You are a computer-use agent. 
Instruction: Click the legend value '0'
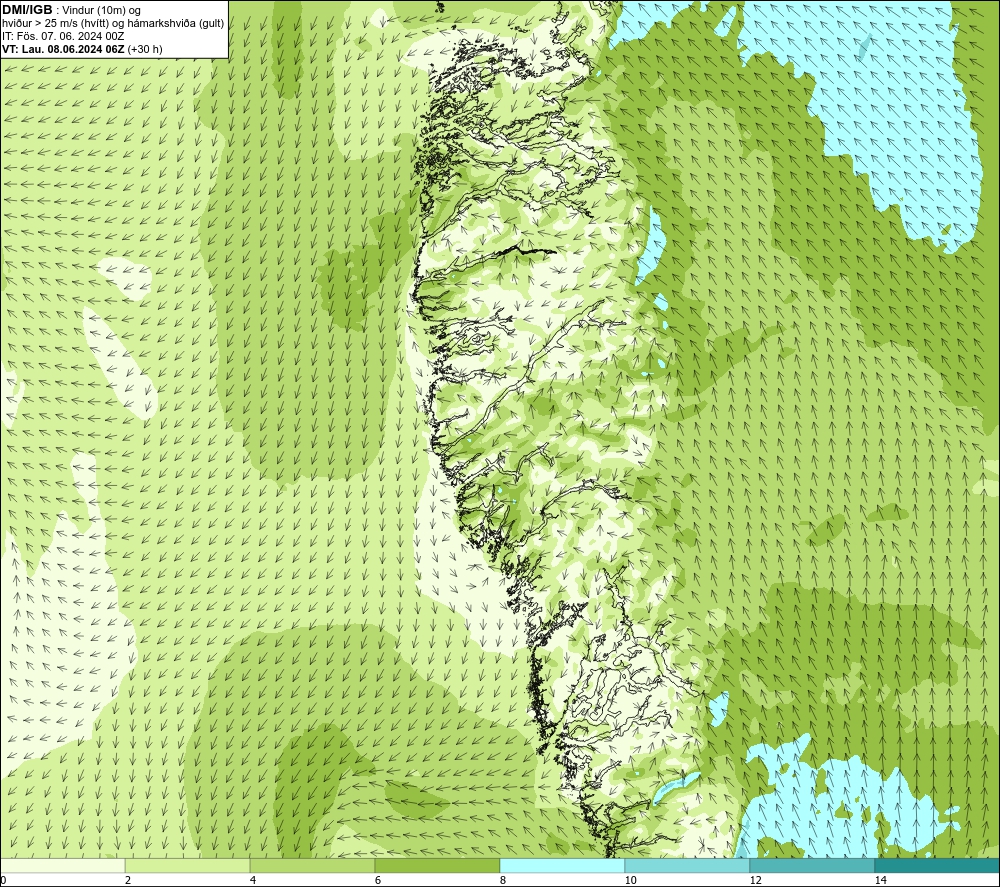click(x=3, y=881)
